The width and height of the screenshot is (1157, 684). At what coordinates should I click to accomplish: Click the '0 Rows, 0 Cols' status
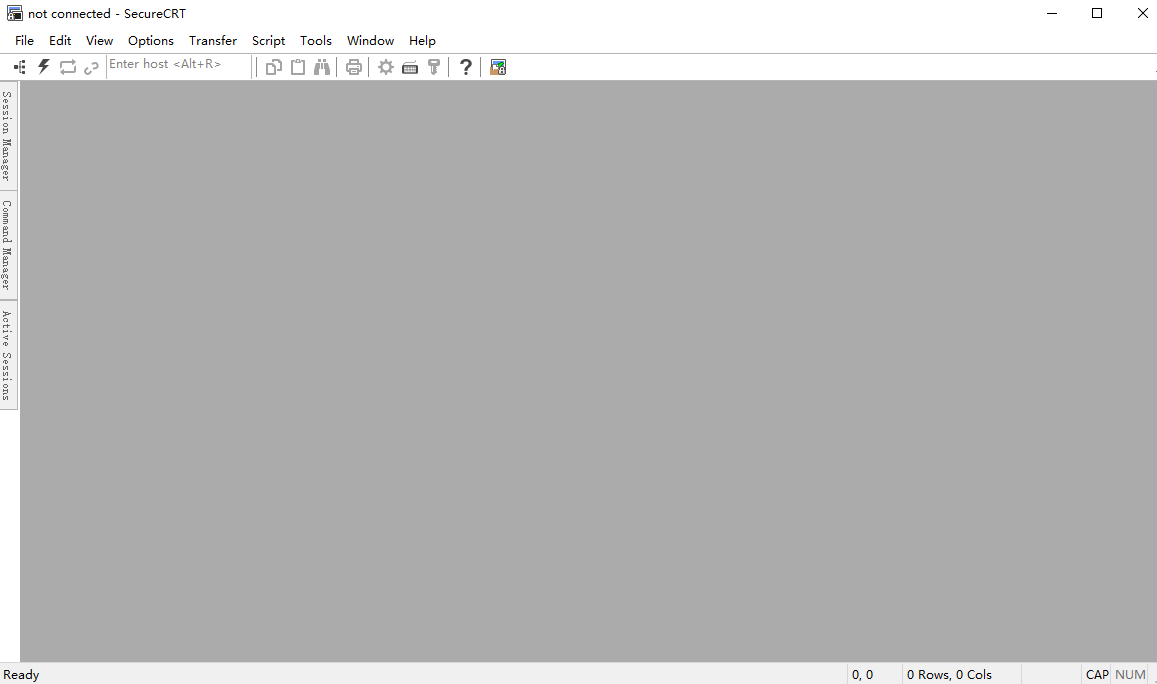pyautogui.click(x=949, y=674)
